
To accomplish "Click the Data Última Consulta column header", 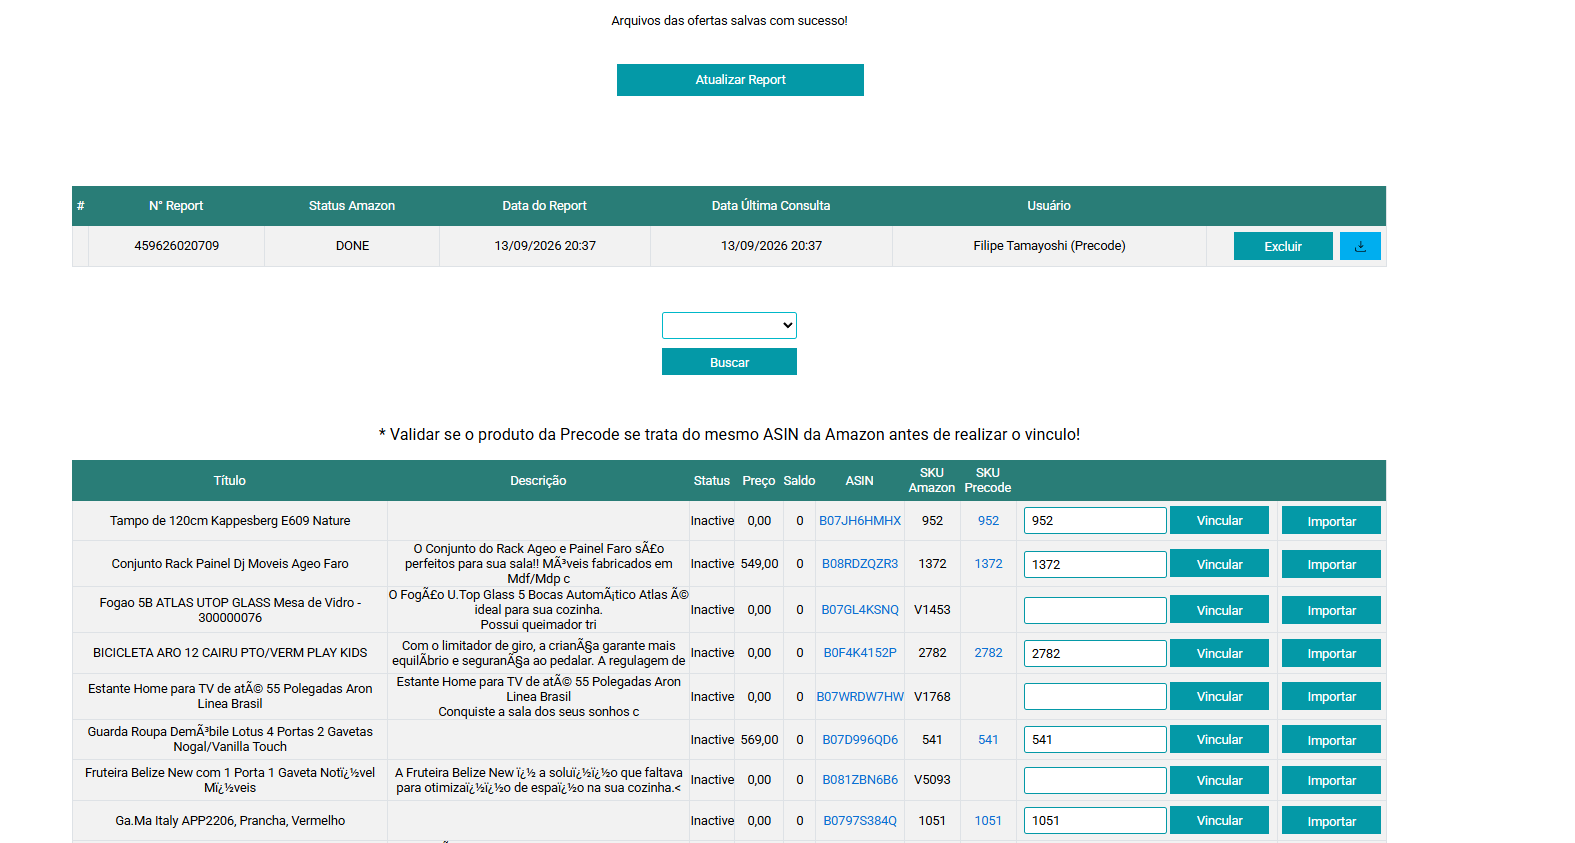I will 771,206.
